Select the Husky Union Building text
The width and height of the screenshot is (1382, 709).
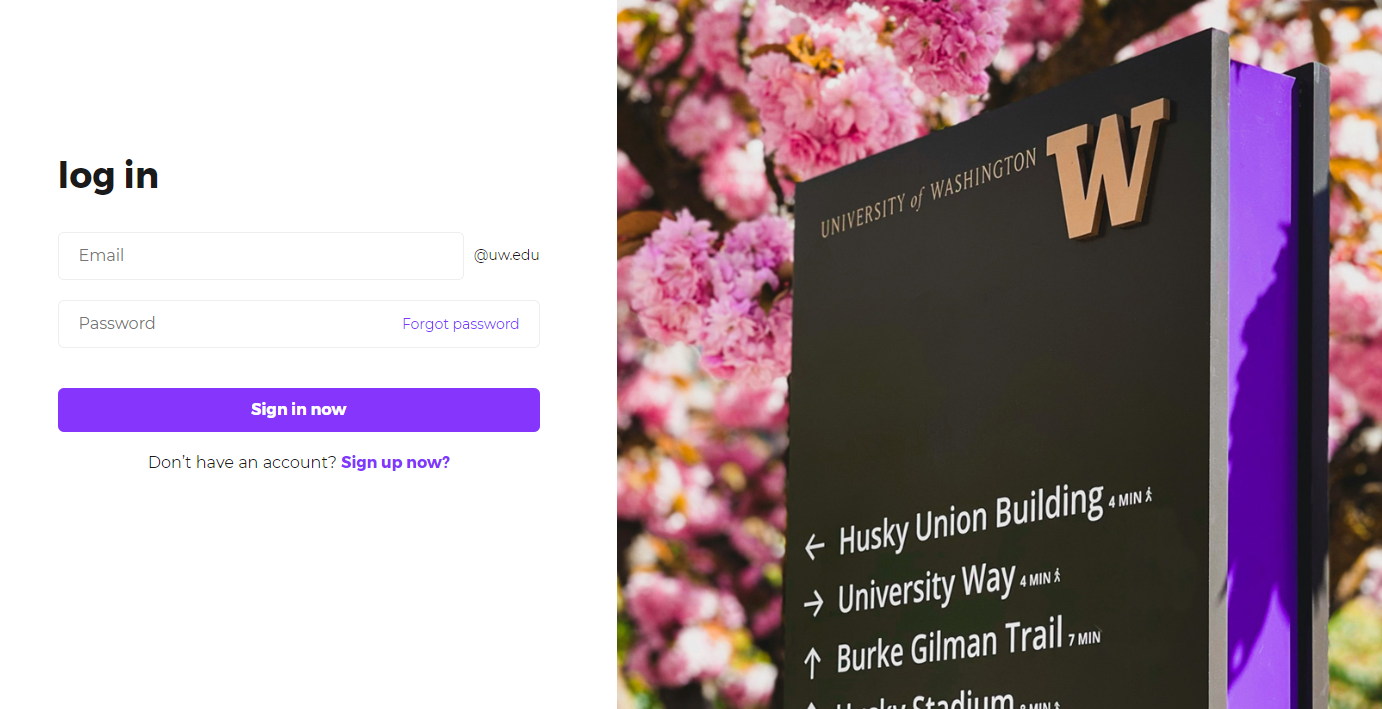tap(970, 520)
